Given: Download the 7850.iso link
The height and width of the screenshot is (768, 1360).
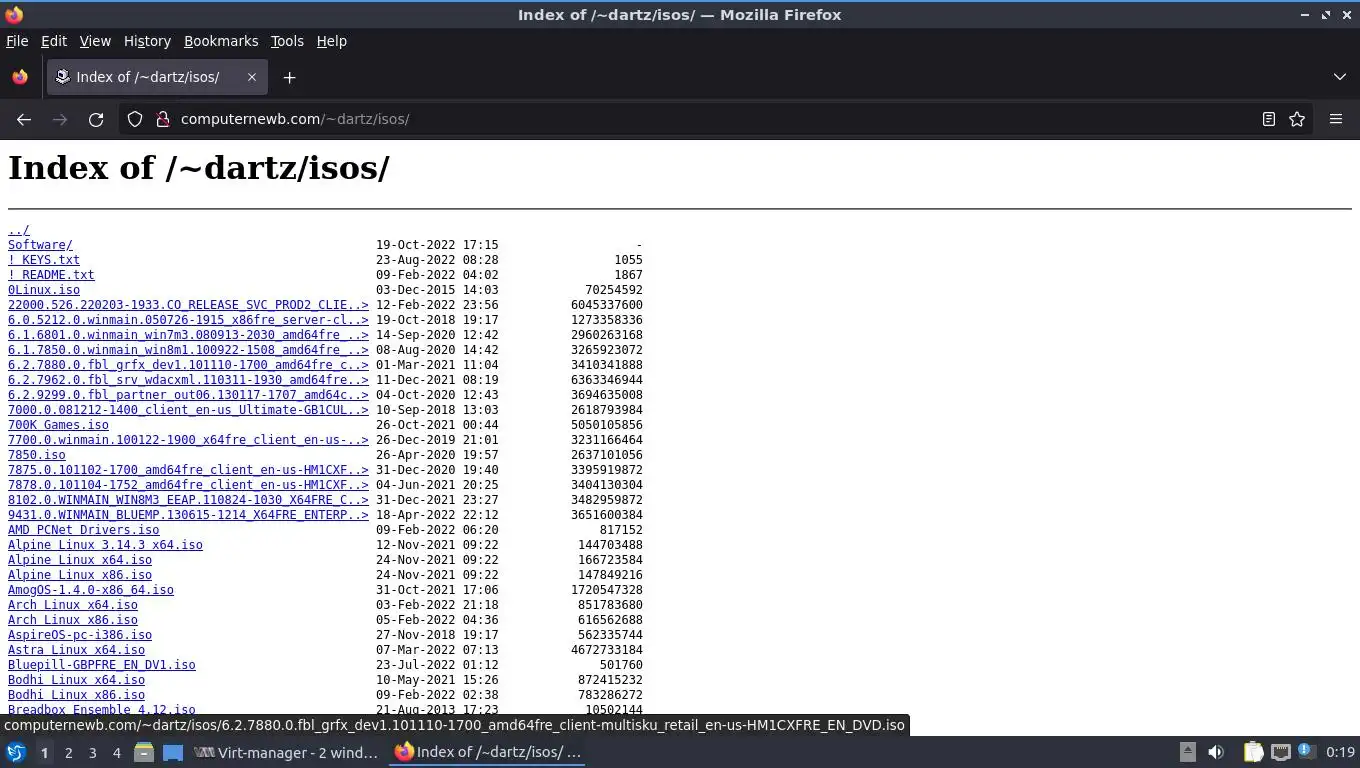Looking at the screenshot, I should click(37, 455).
